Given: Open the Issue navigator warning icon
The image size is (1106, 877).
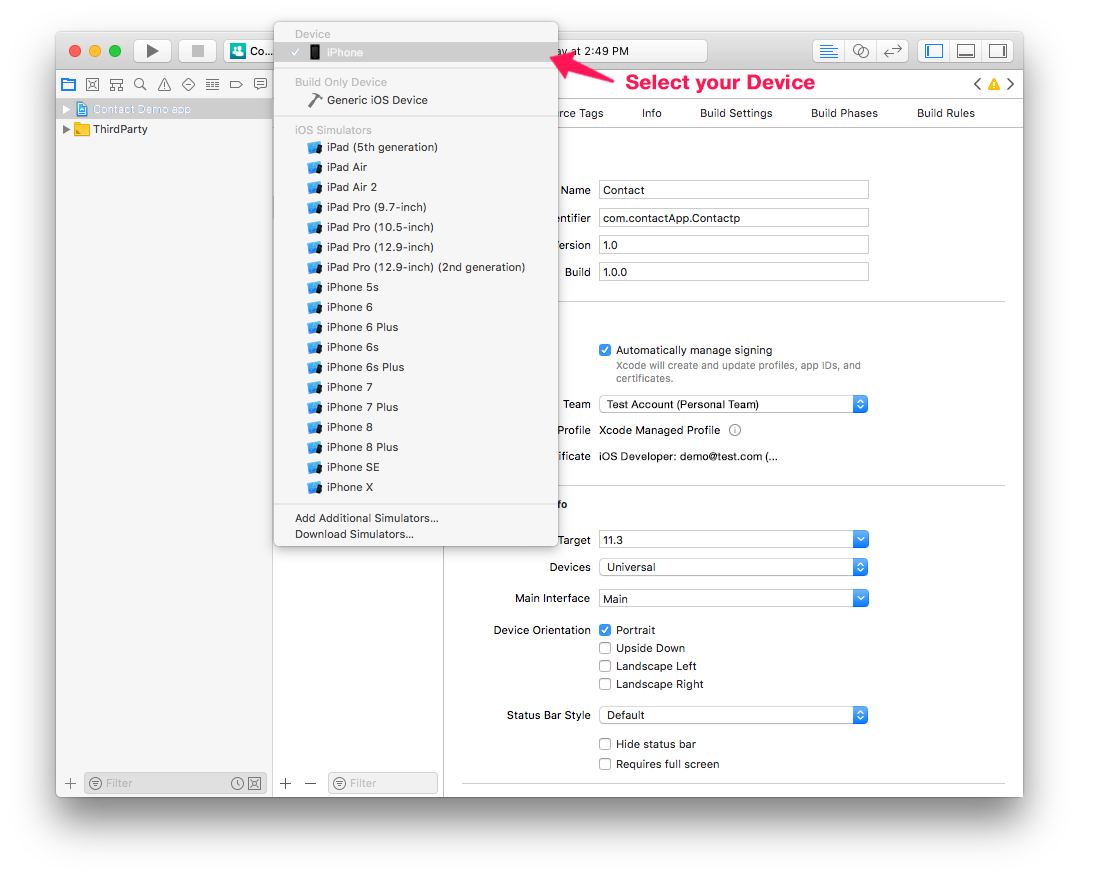Looking at the screenshot, I should tap(164, 85).
